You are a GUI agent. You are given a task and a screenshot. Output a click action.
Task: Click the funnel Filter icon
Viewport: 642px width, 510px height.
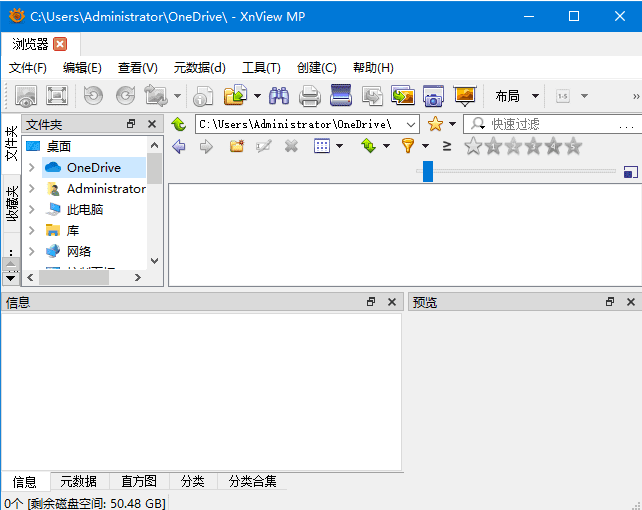[408, 146]
